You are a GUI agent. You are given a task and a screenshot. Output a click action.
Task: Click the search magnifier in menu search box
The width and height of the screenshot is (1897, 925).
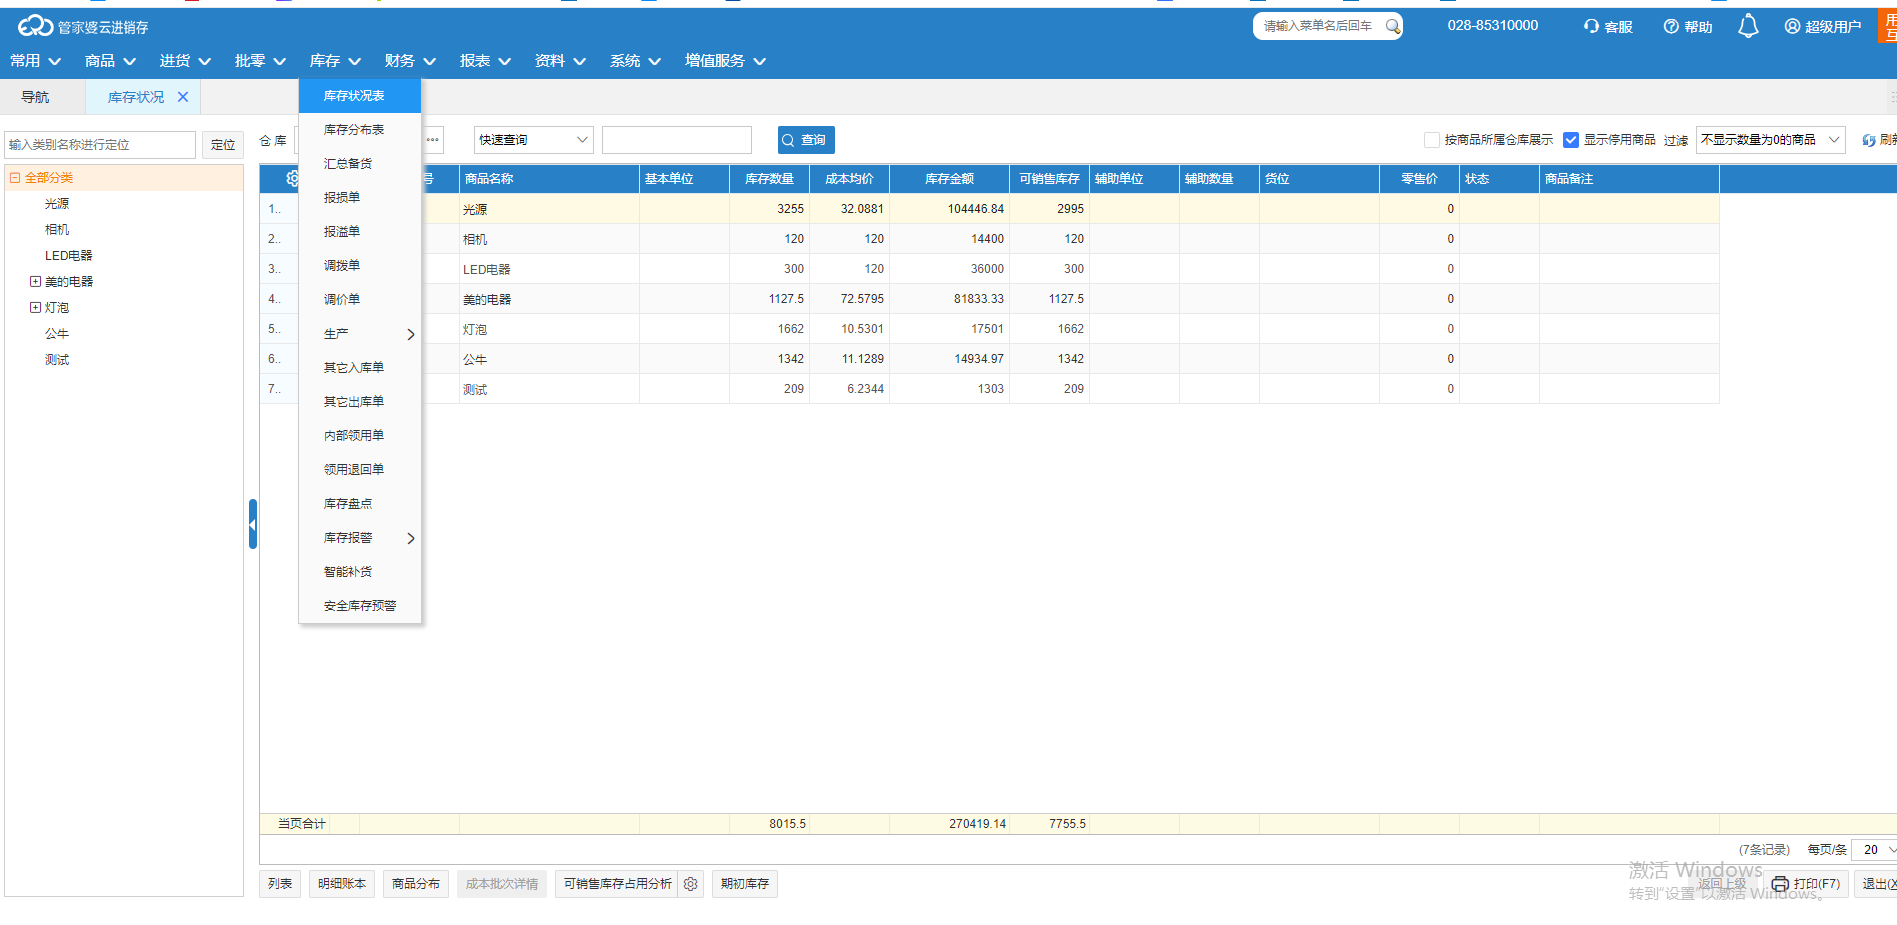pyautogui.click(x=1391, y=26)
